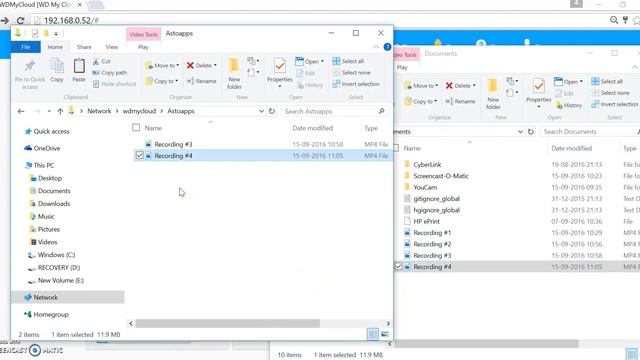This screenshot has height=360, width=640.
Task: Click Select all in Astoapps ribbon
Action: (x=348, y=61)
